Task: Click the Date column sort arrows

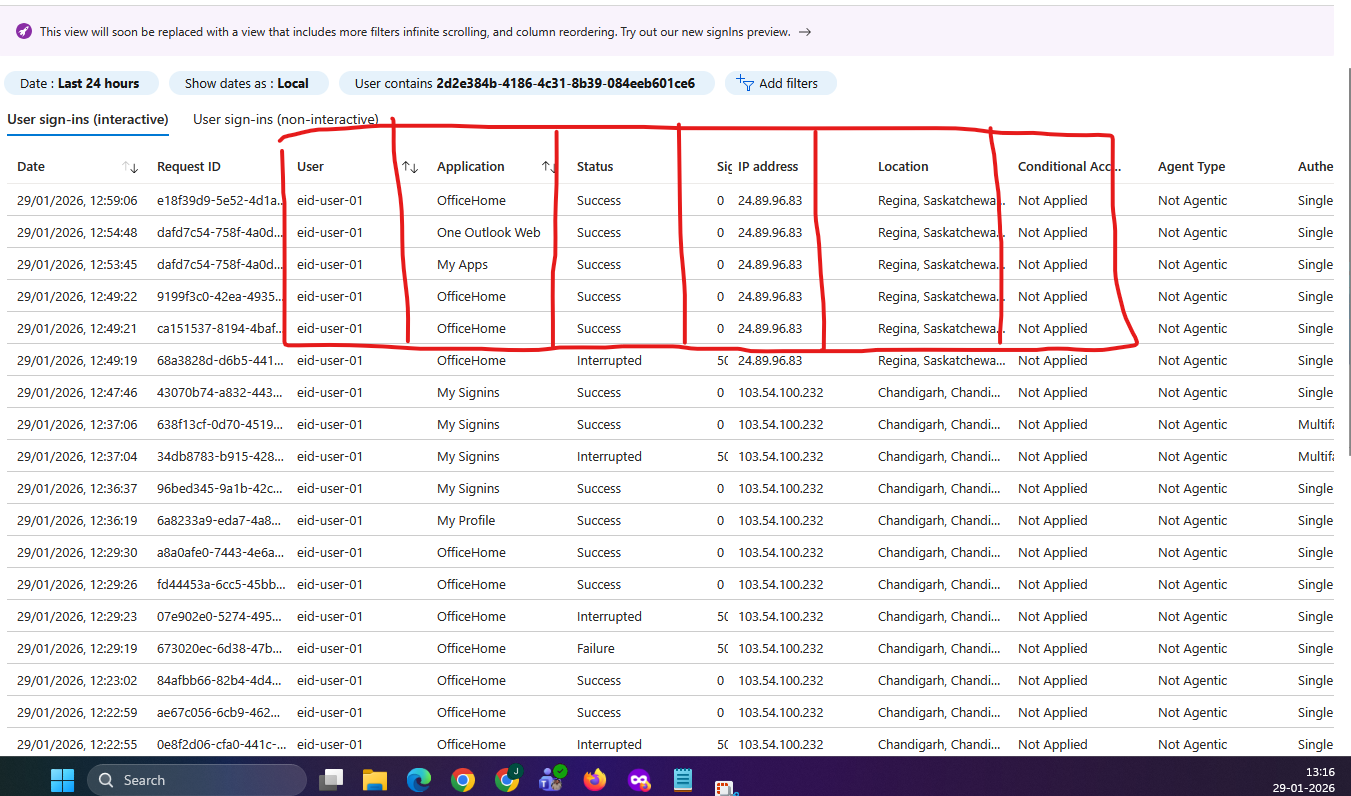Action: click(130, 167)
